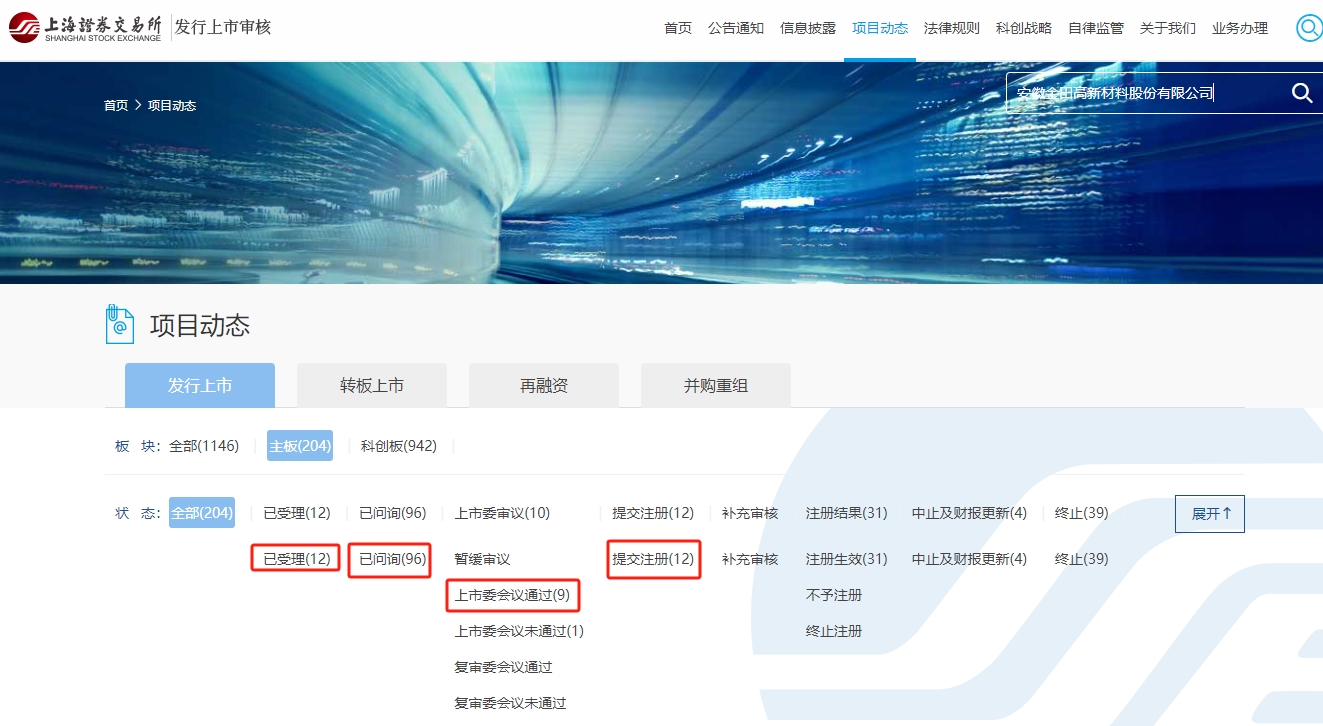1323x726 pixels.
Task: Select the 并购重组 tab
Action: (716, 385)
